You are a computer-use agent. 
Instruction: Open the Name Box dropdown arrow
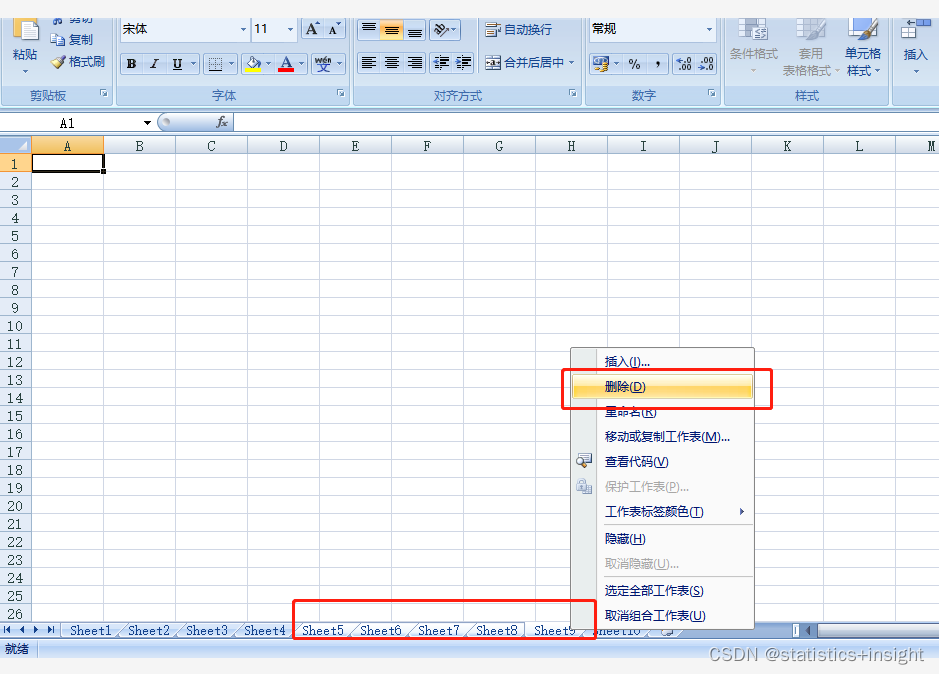click(x=147, y=123)
